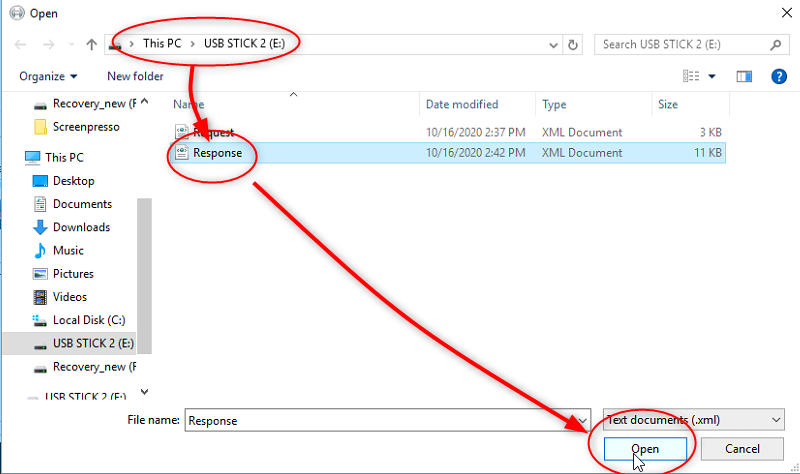
Task: Expand the view options dropdown arrow
Action: (712, 76)
